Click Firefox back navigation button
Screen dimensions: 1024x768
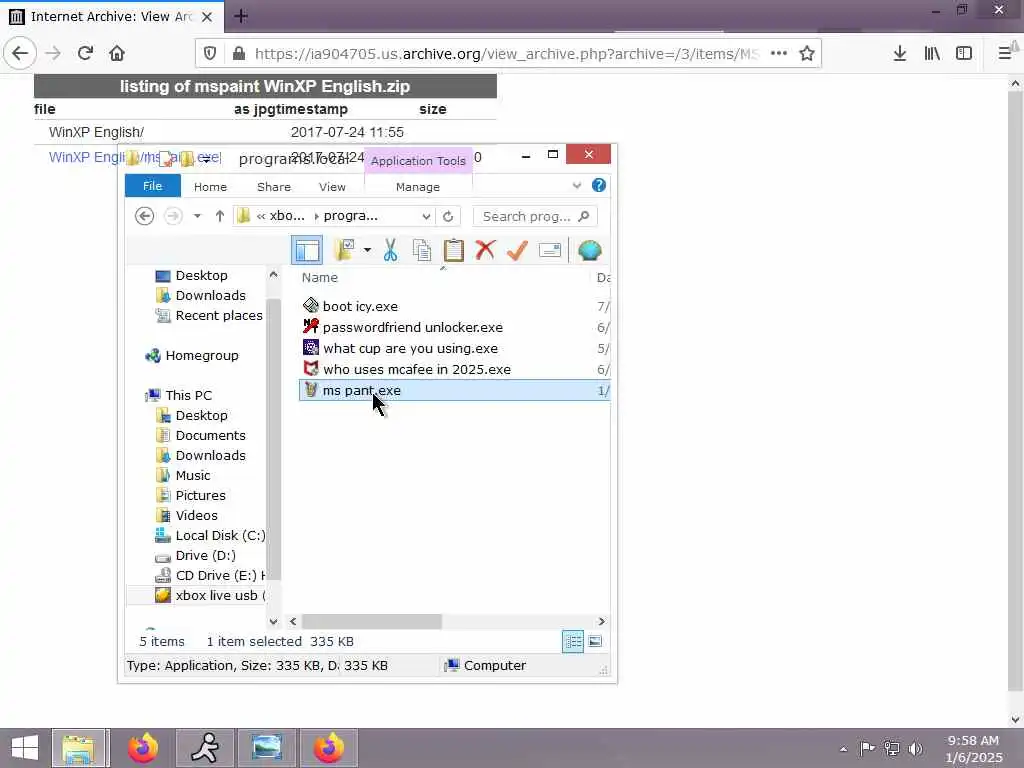click(20, 53)
